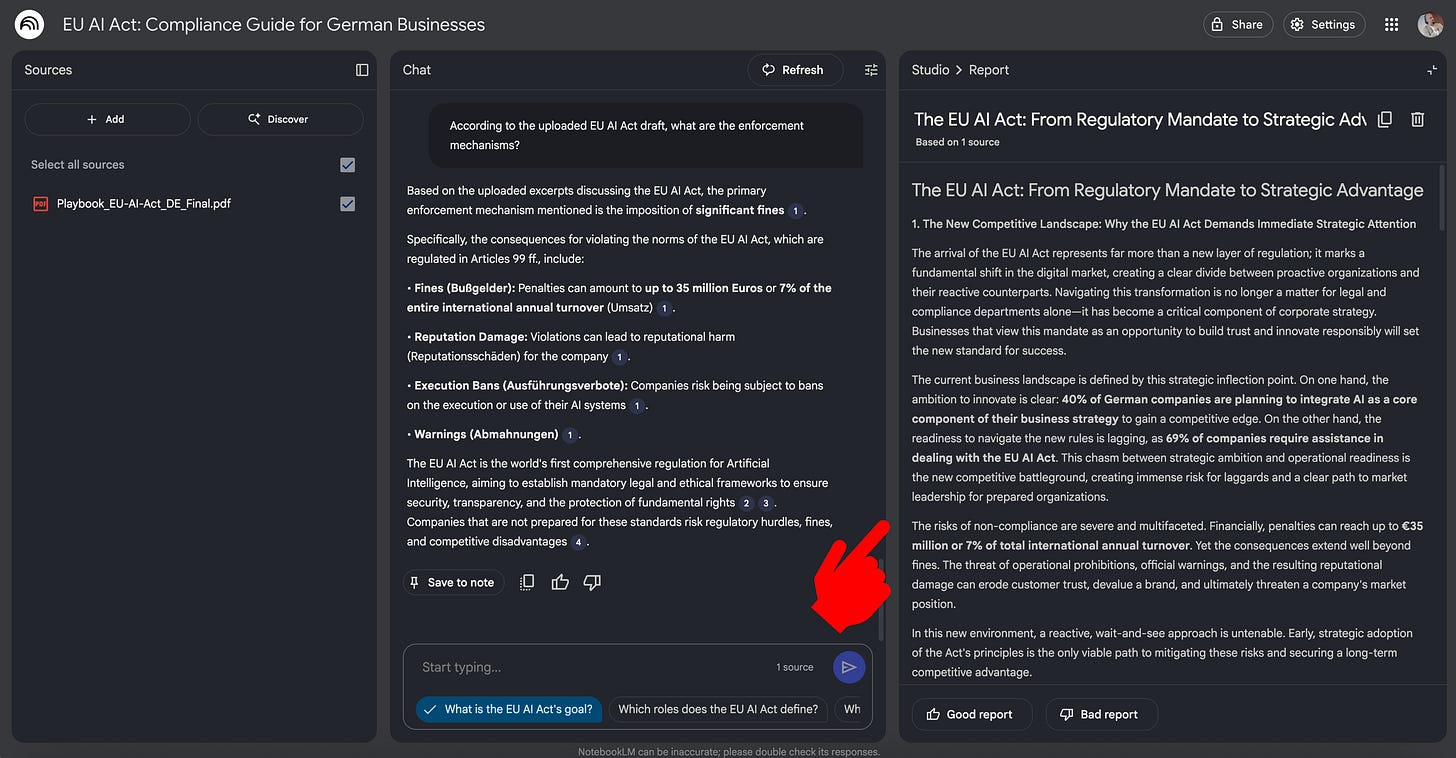Click the notebook title 'EU AI Act: Compliance Guide'
Image resolution: width=1456 pixels, height=758 pixels.
click(x=274, y=24)
